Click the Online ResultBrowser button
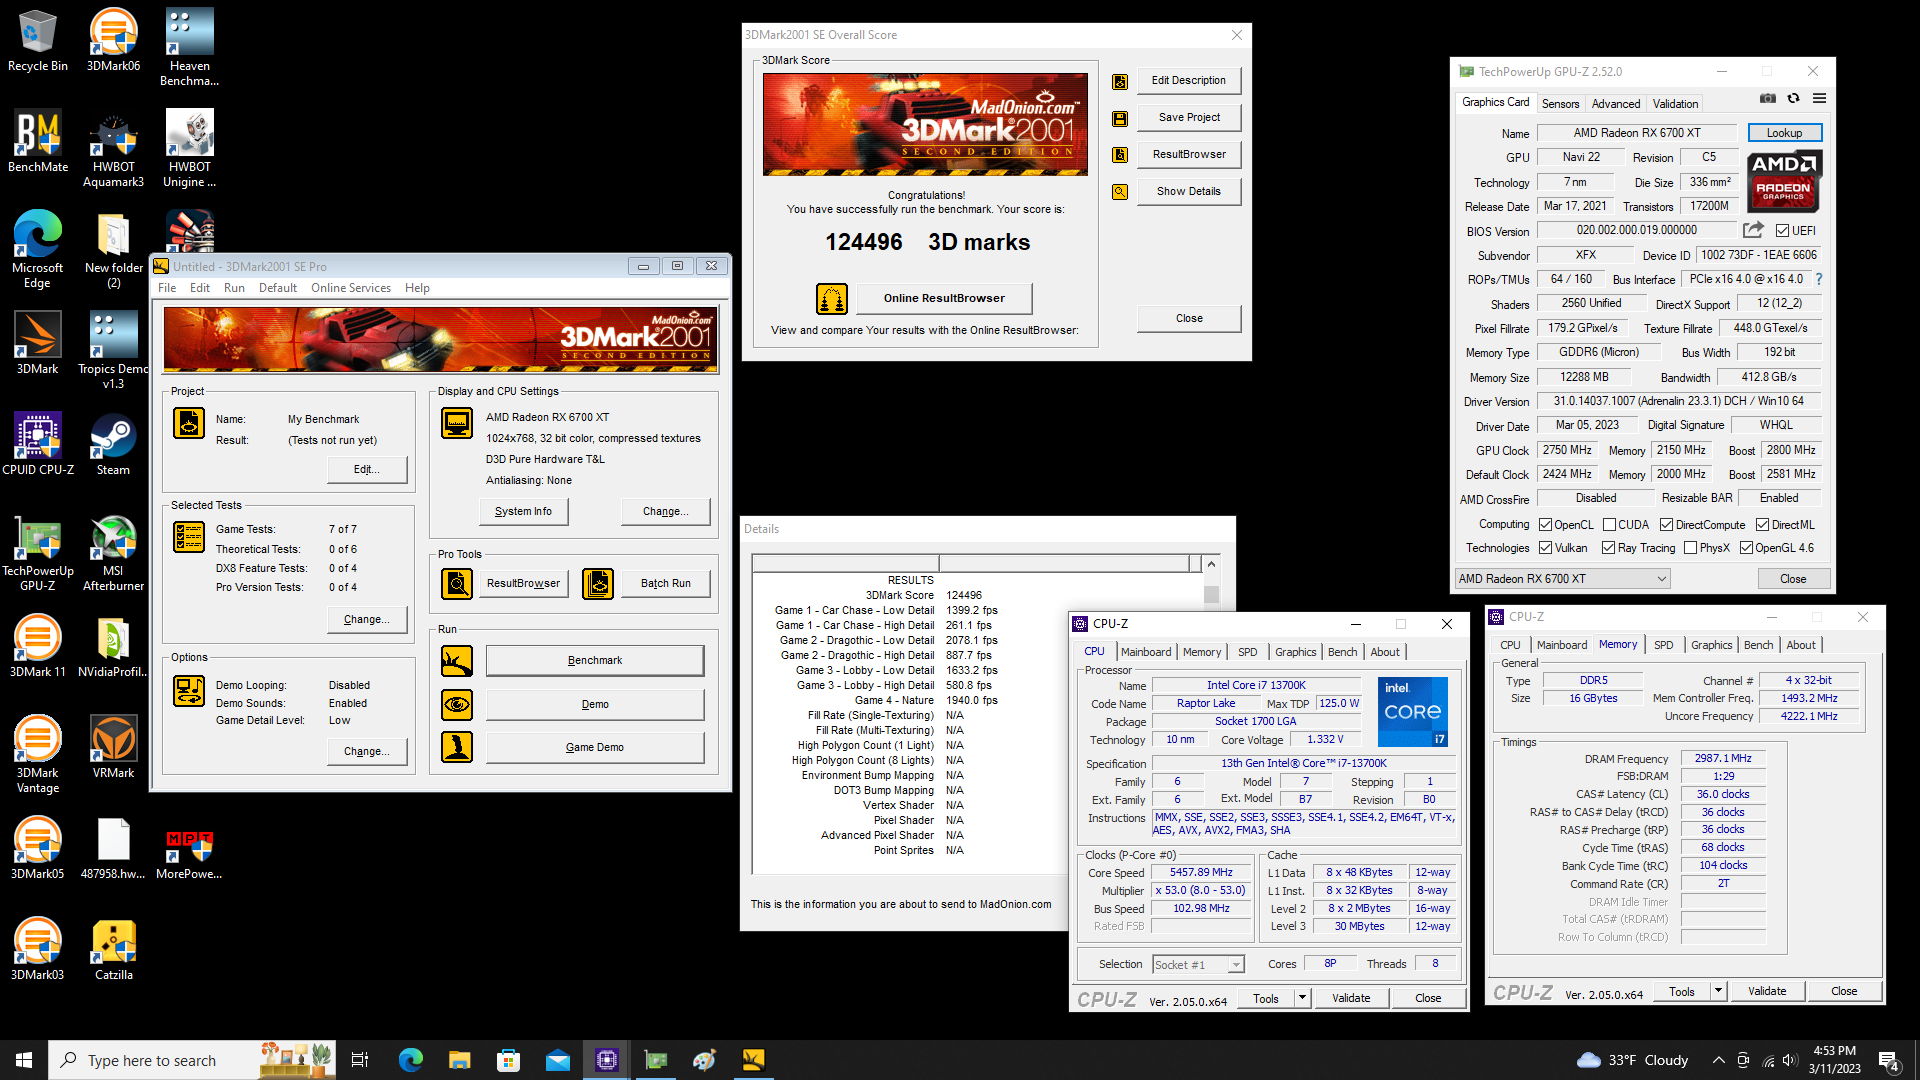This screenshot has height=1080, width=1920. point(944,298)
